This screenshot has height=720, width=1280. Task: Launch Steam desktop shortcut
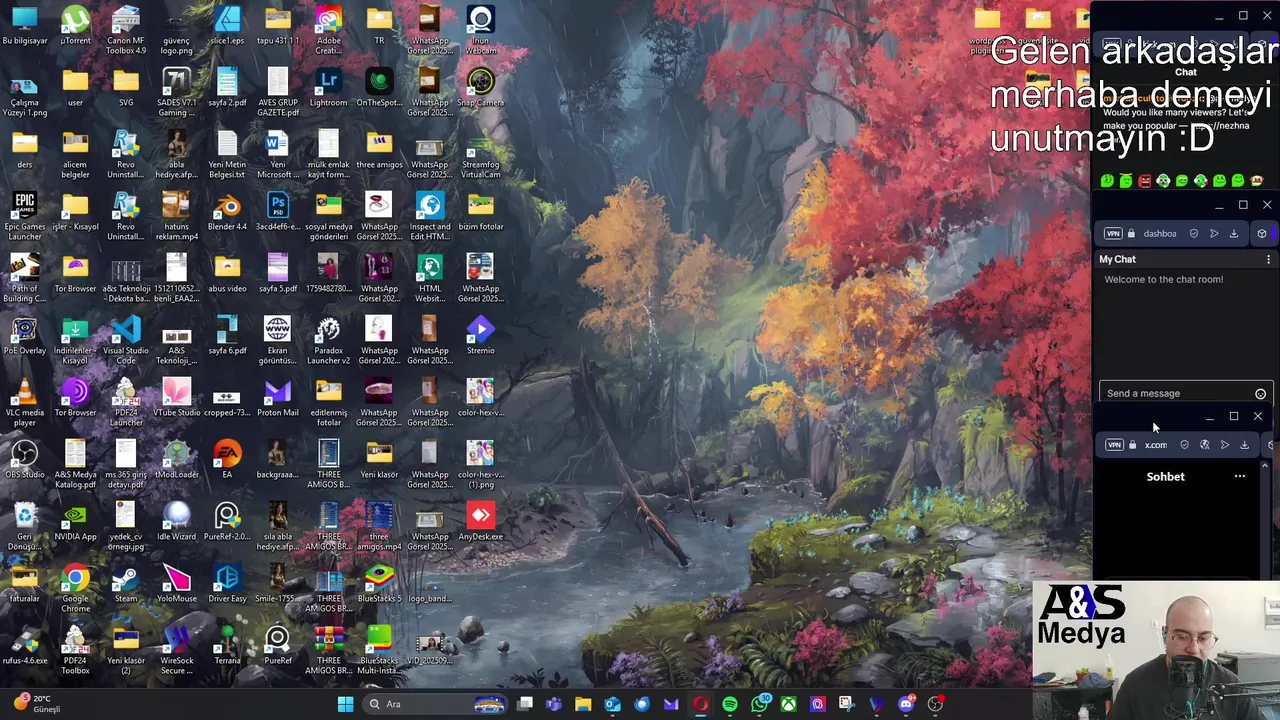[x=126, y=584]
